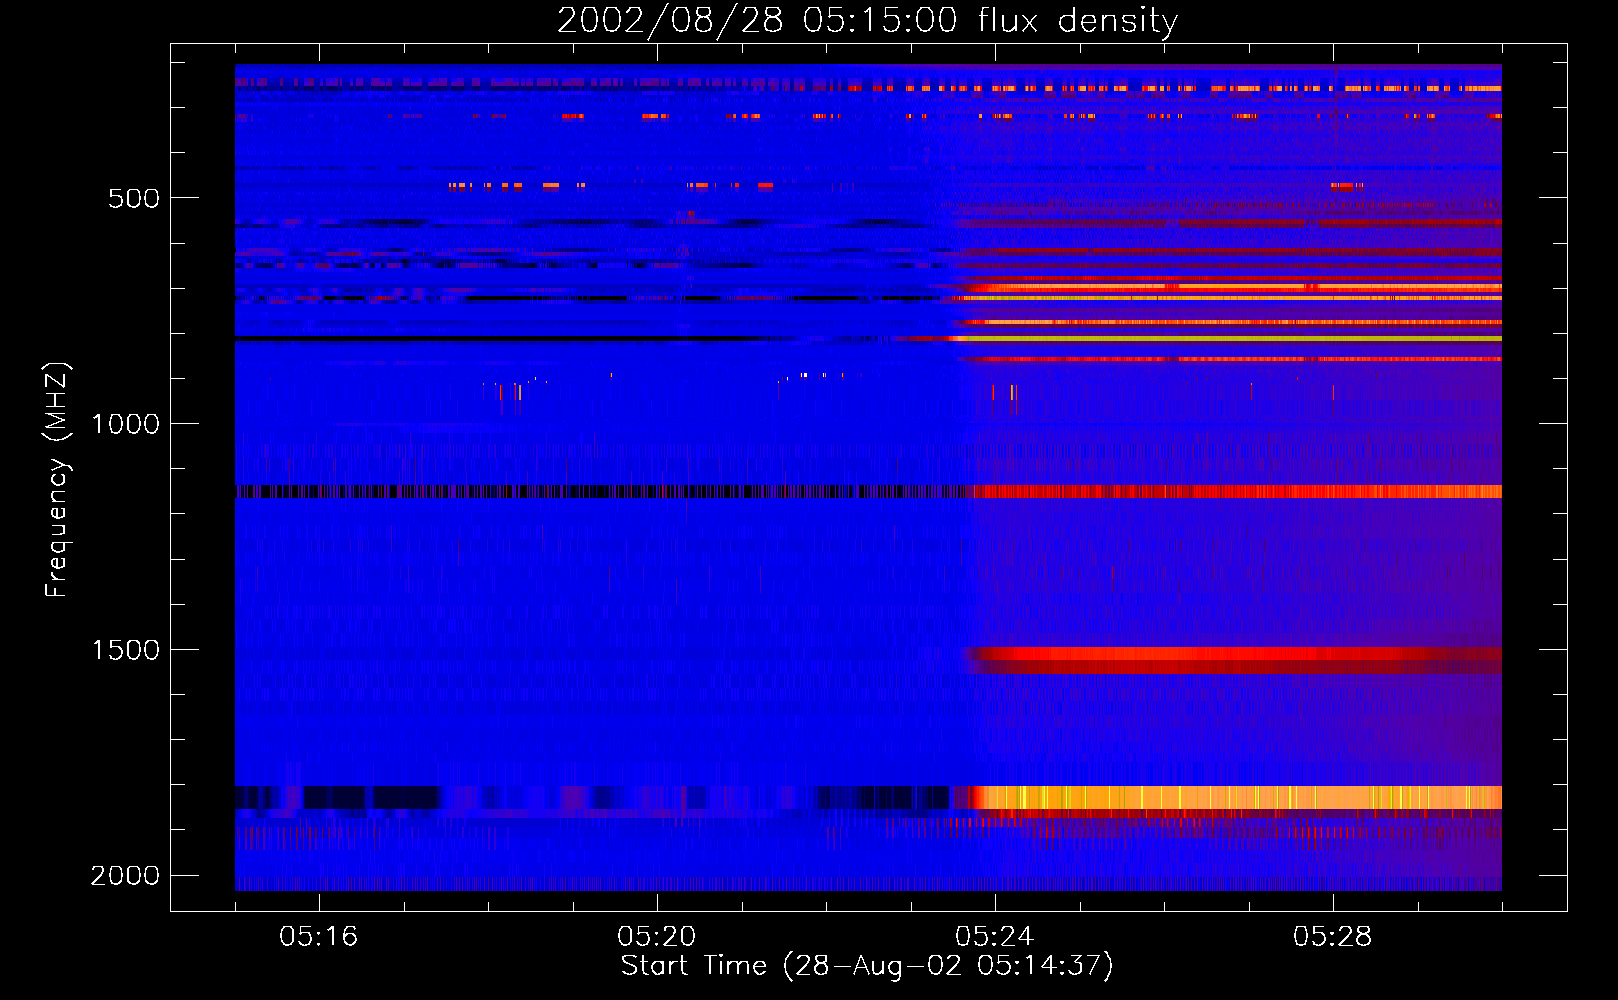Click the 'Start Time (28-Aug-02 05:14:37)' label
This screenshot has width=1618, height=1000.
click(867, 966)
